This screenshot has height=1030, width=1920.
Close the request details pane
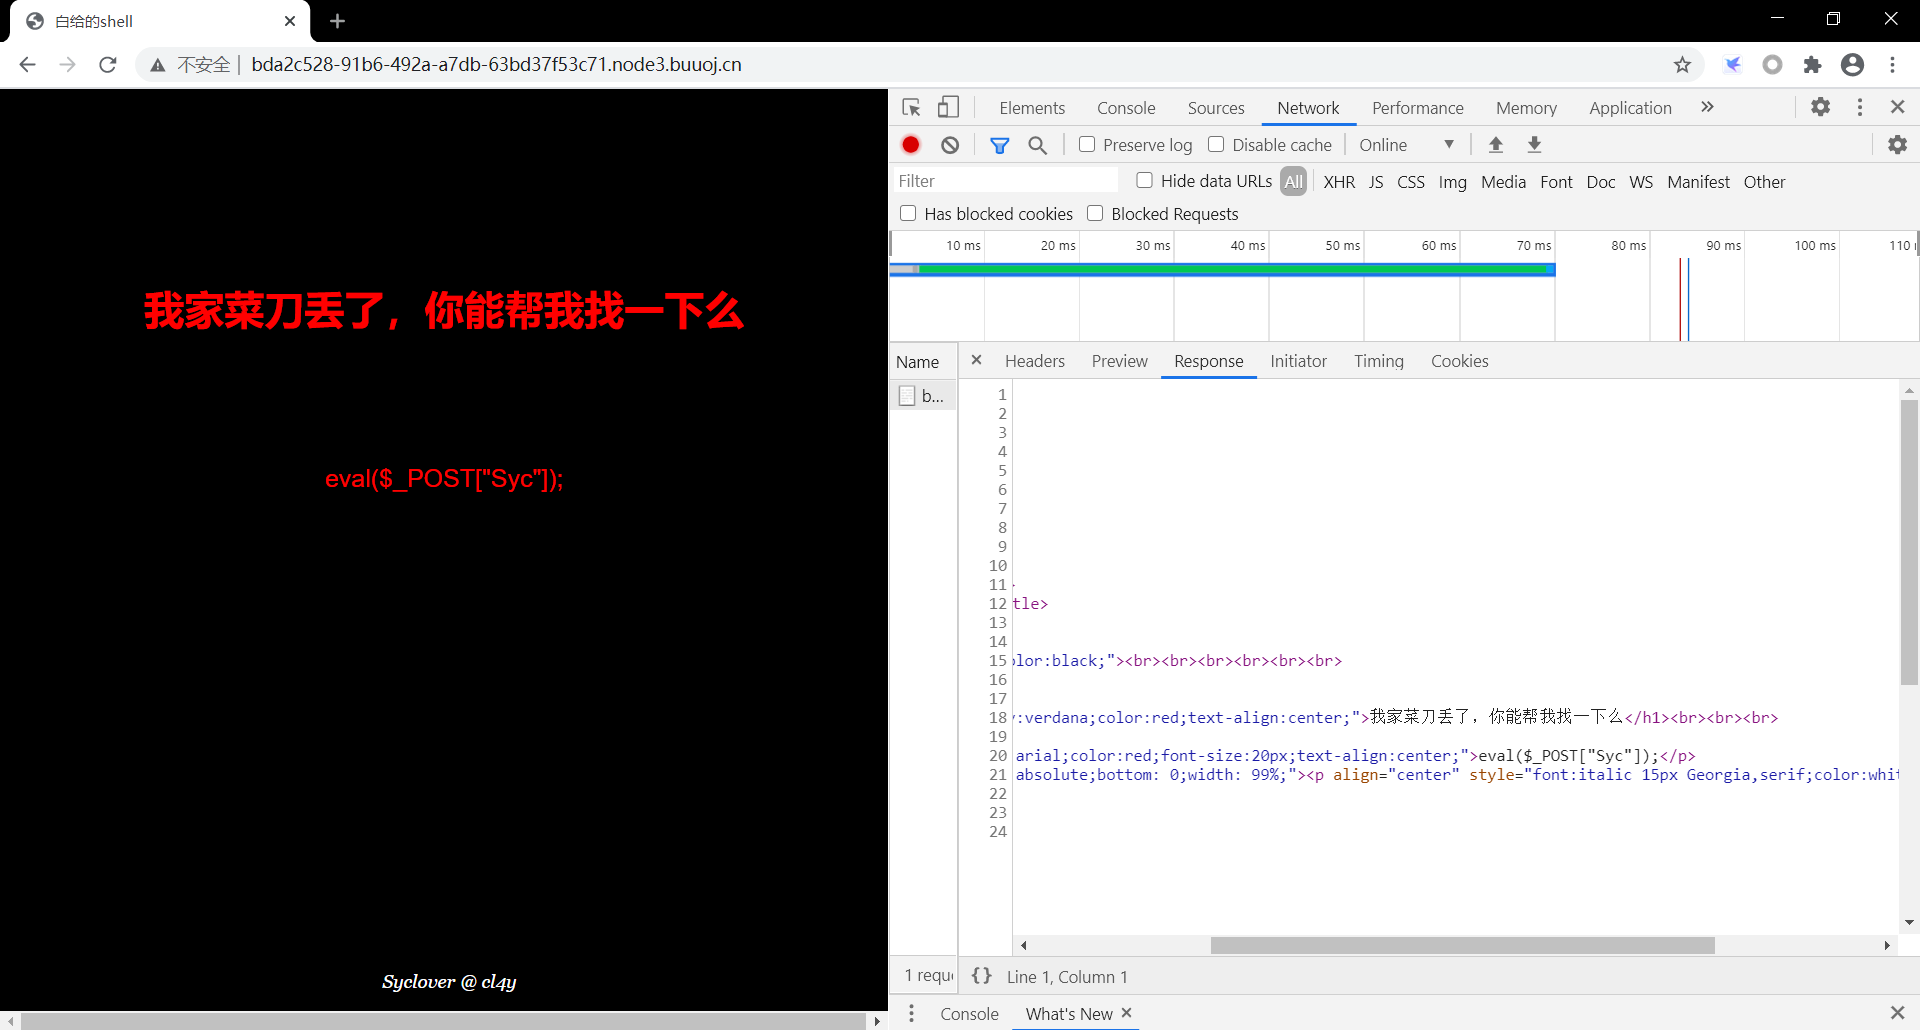click(x=977, y=360)
